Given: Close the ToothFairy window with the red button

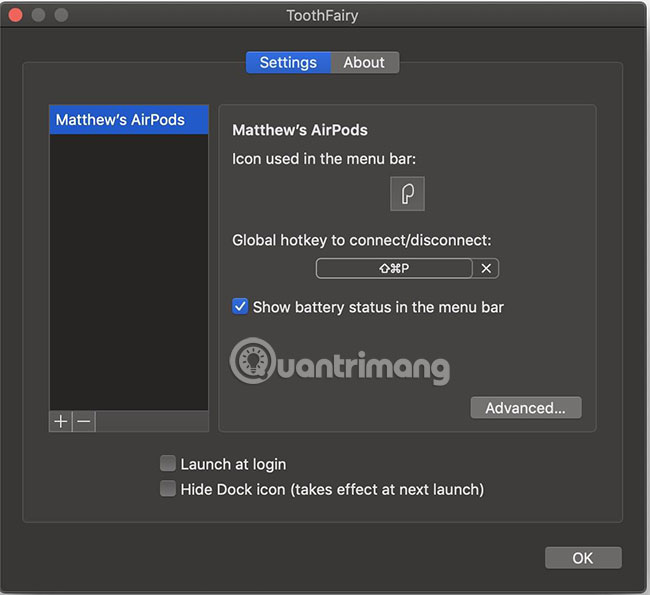Looking at the screenshot, I should tap(16, 15).
